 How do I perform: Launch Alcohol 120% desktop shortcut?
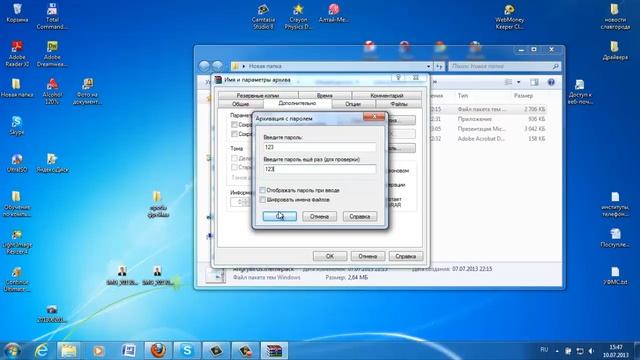tap(52, 91)
